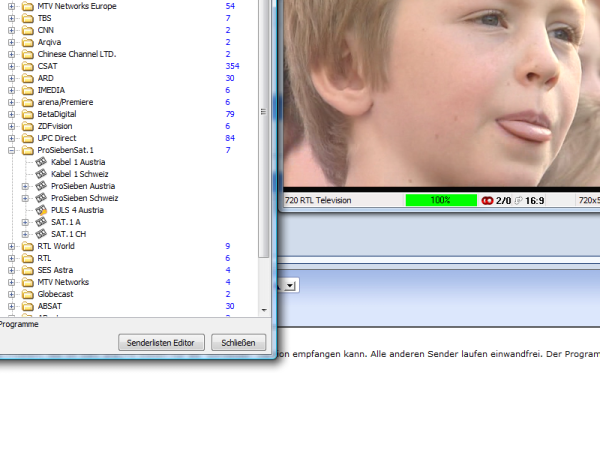The image size is (600, 450).
Task: Click the Schließen button
Action: click(x=238, y=342)
